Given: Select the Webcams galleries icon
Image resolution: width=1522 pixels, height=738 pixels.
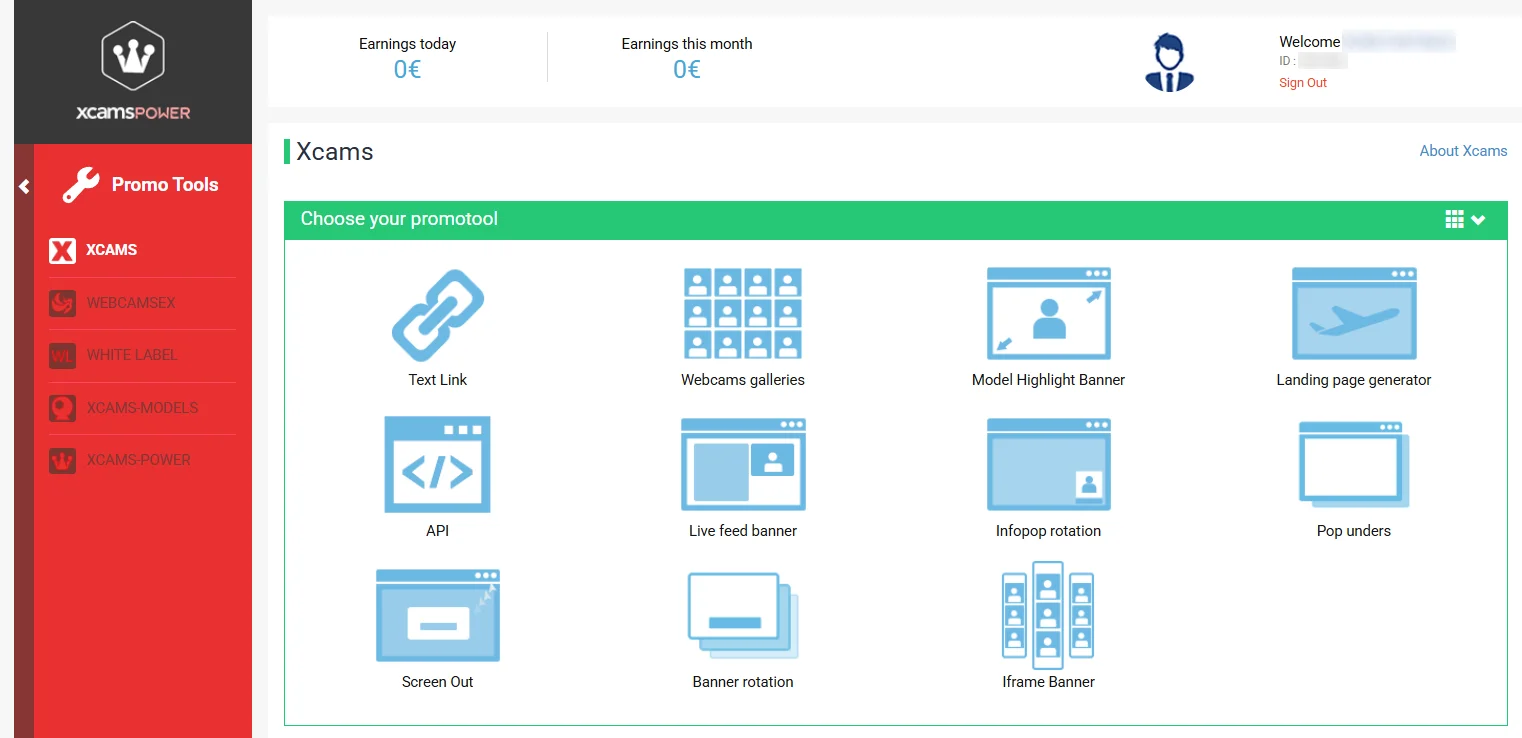Looking at the screenshot, I should coord(742,314).
